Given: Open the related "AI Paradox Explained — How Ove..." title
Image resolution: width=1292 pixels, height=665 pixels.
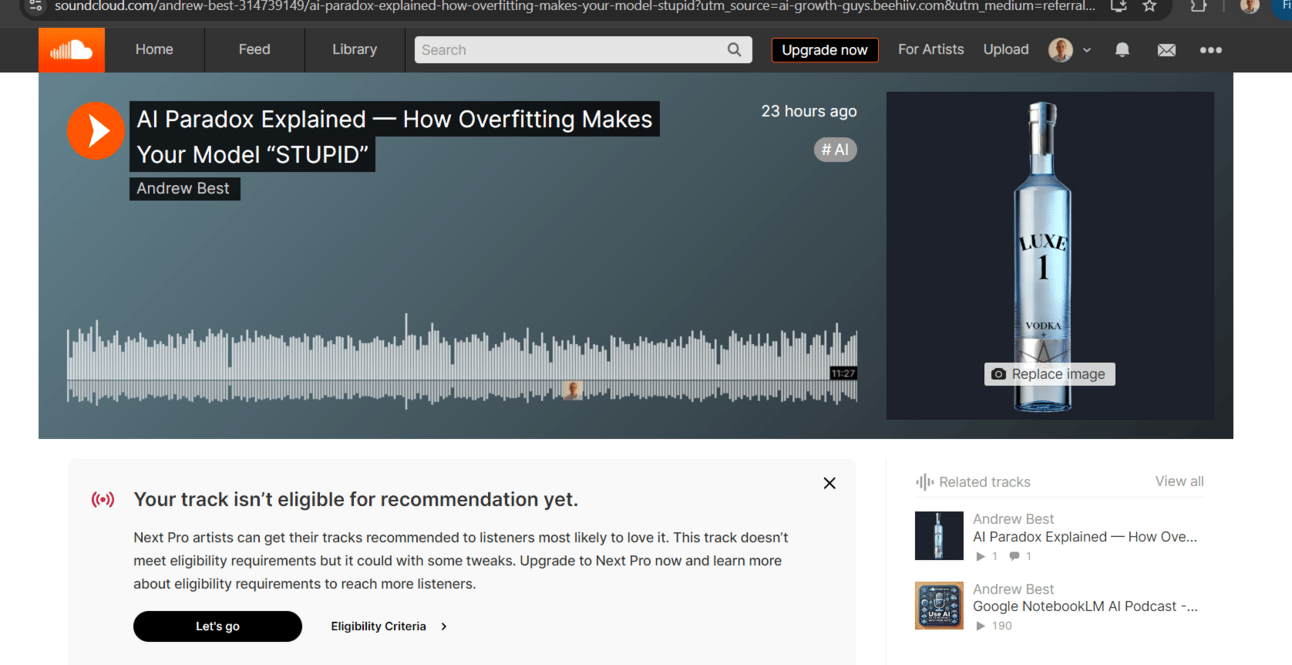Looking at the screenshot, I should point(1085,537).
